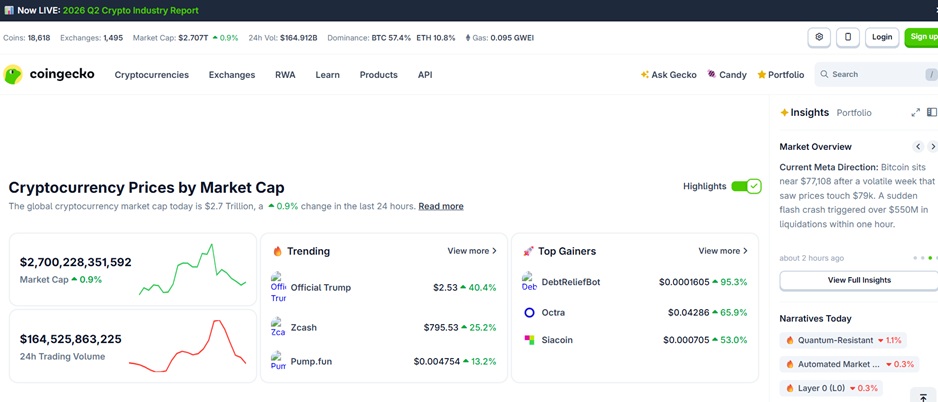The width and height of the screenshot is (938, 402).
Task: Click the Candy icon
Action: pyautogui.click(x=711, y=74)
